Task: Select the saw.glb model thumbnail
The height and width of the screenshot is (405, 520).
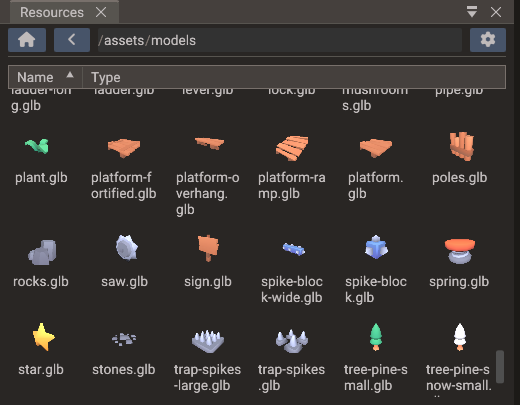Action: pos(126,247)
